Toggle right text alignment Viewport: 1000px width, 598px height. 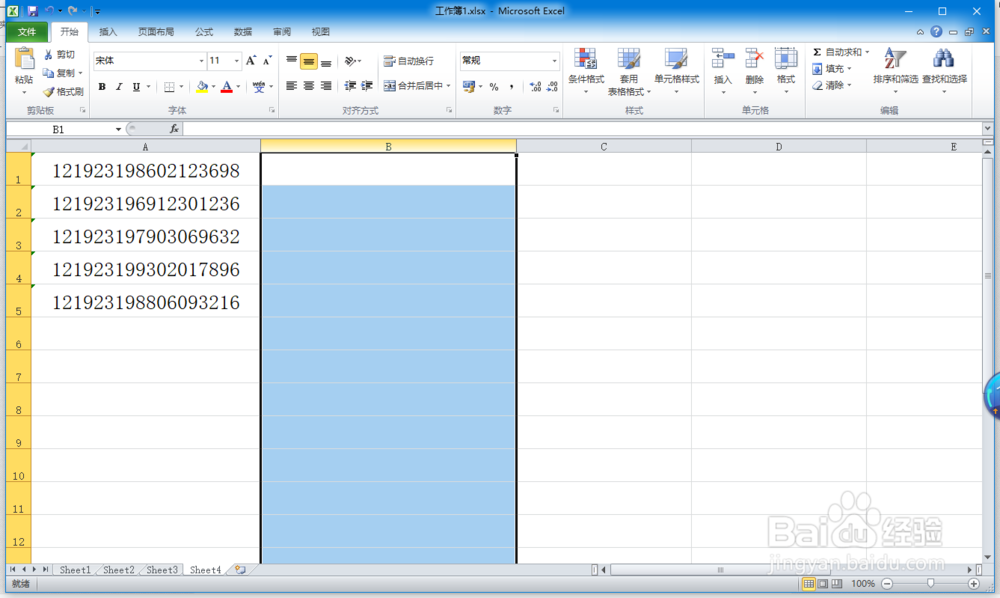(326, 85)
